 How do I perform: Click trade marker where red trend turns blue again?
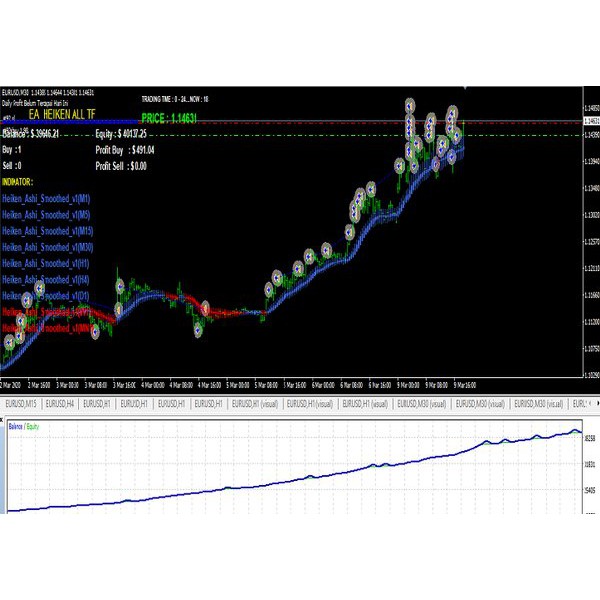pos(268,291)
